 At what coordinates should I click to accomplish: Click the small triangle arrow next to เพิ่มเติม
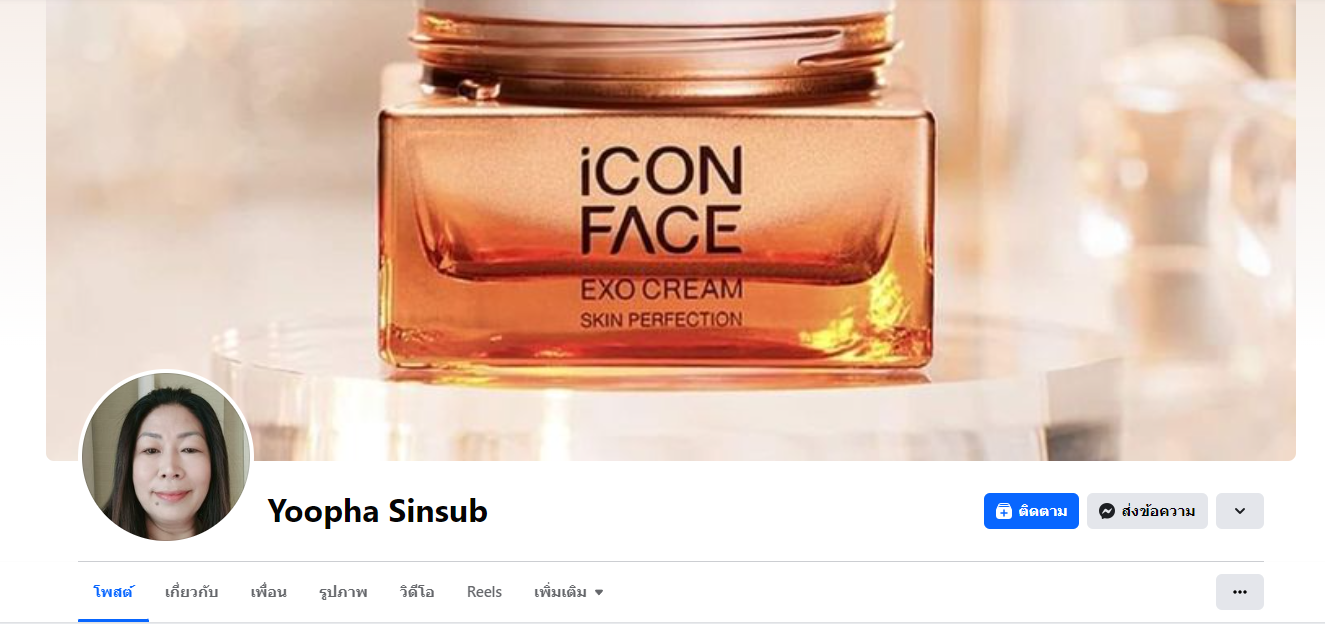click(599, 593)
